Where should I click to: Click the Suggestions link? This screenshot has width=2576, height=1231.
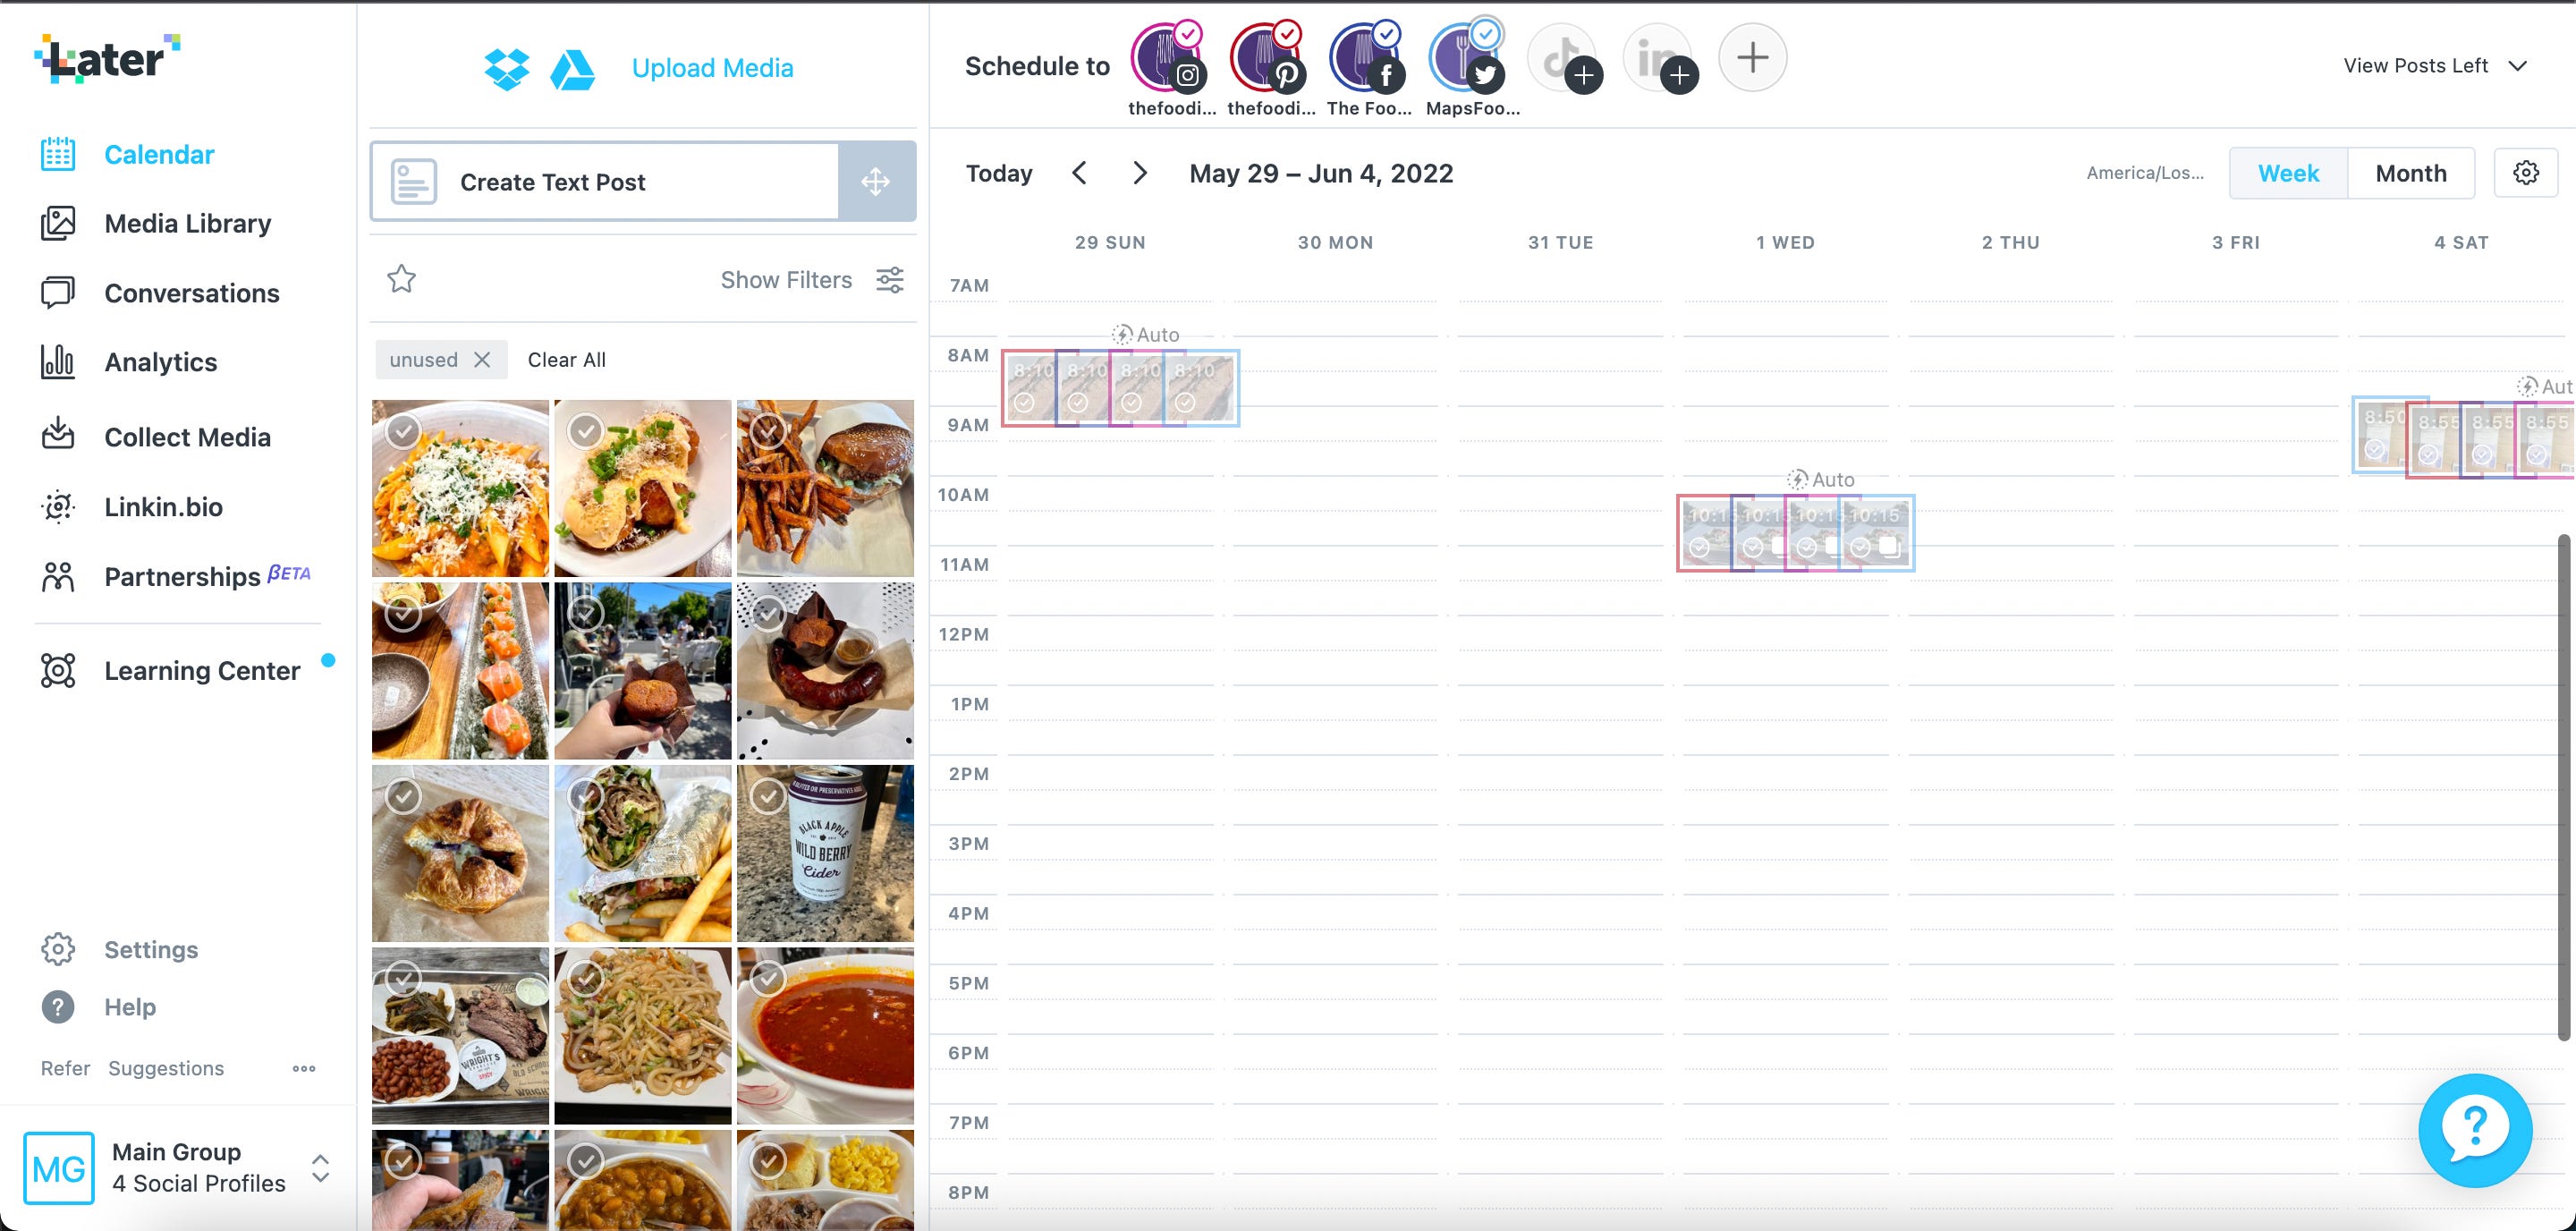click(166, 1068)
